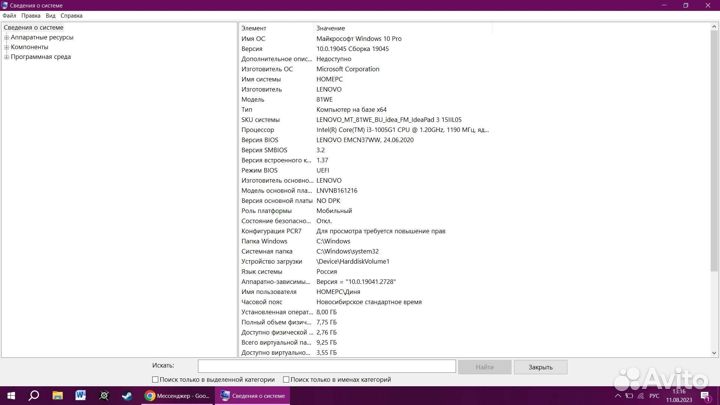Open File Explorer from the taskbar
Viewport: 720px width, 405px height.
pos(57,396)
